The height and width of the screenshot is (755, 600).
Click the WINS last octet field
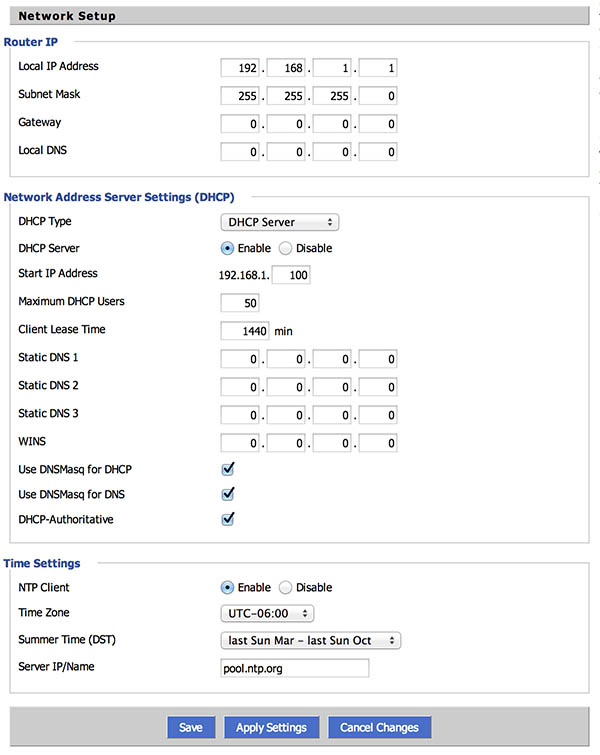click(378, 443)
